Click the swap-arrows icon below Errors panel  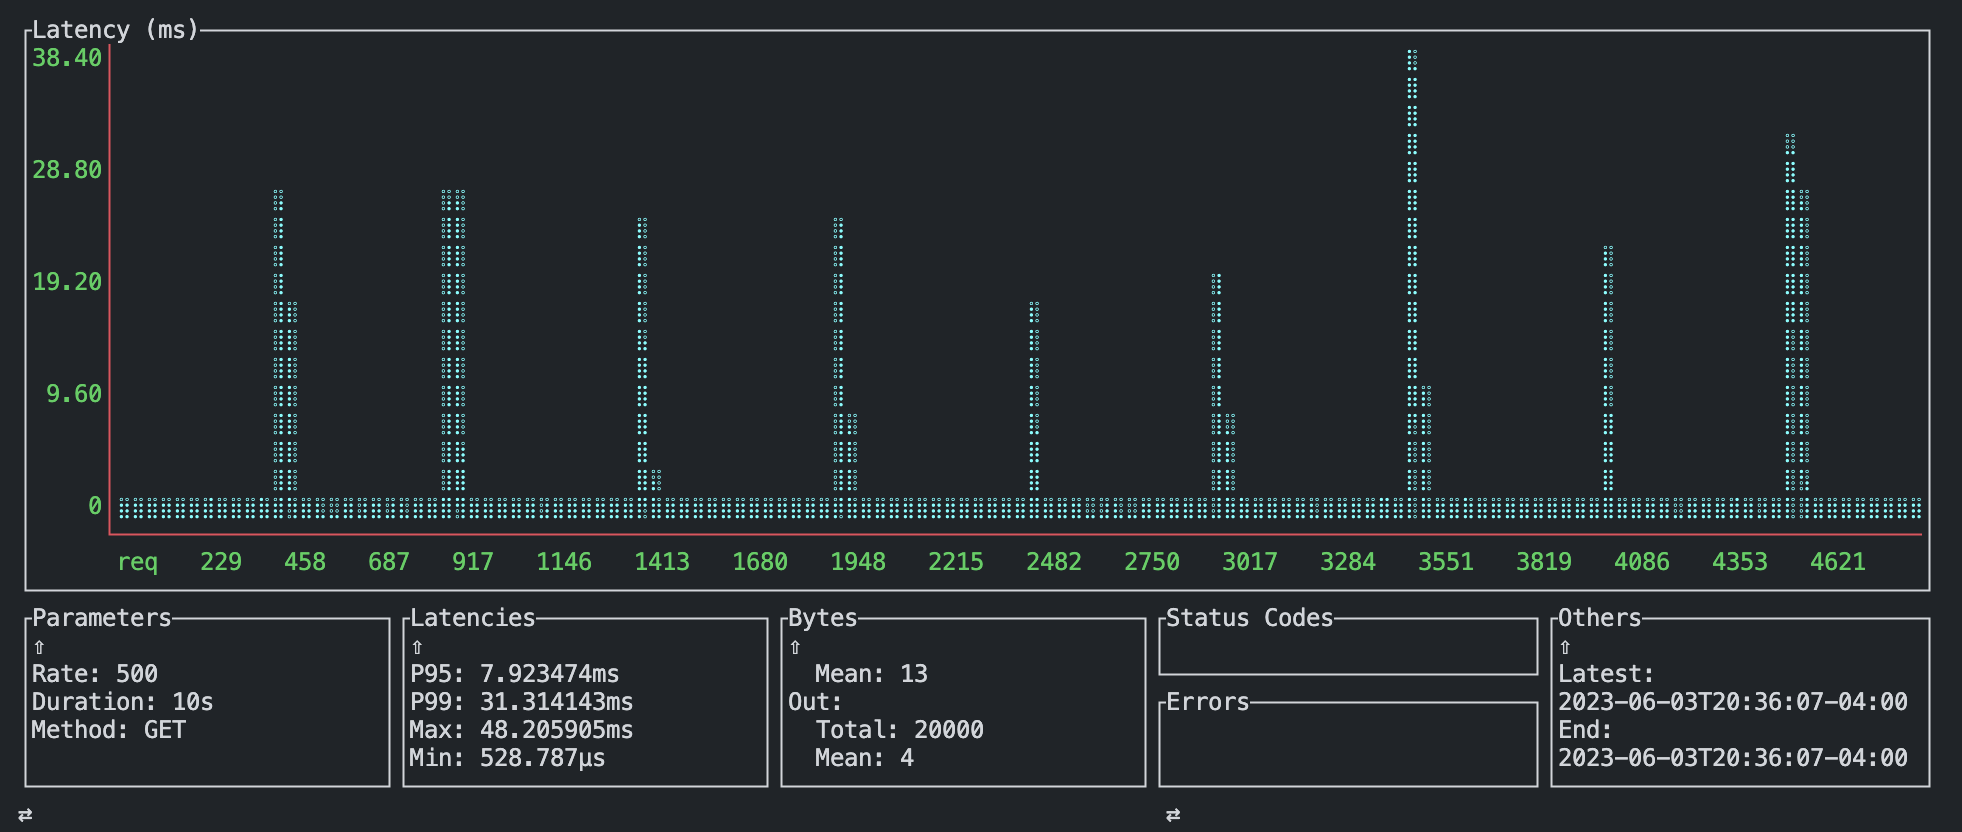(x=1173, y=815)
